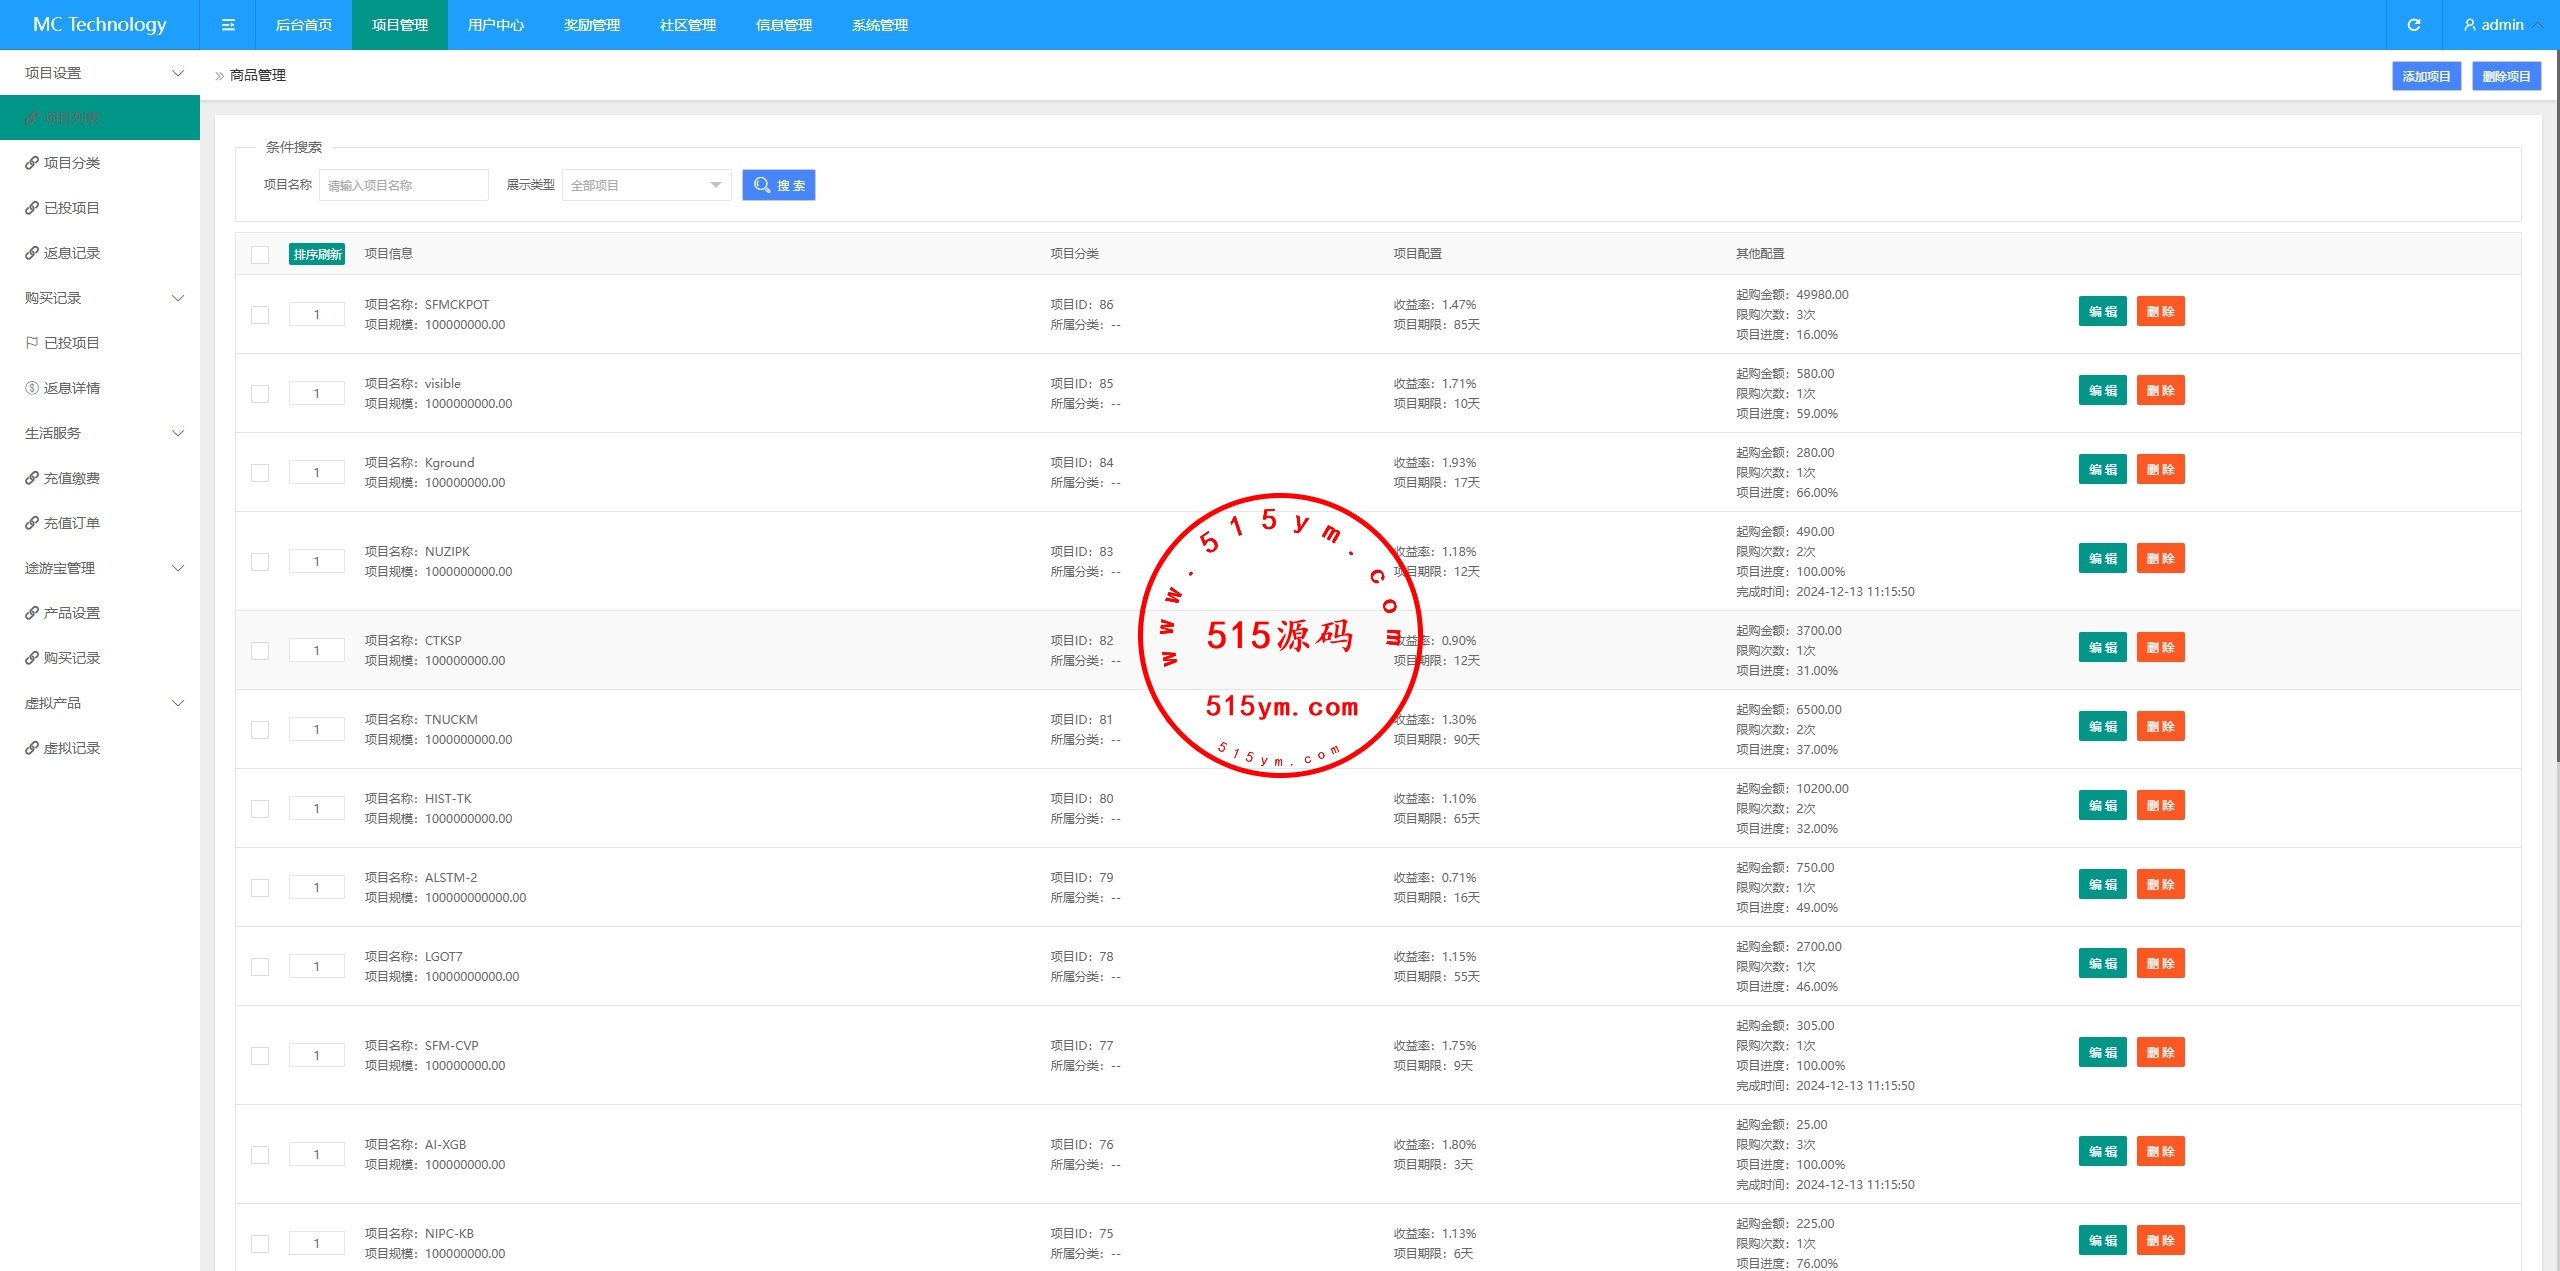This screenshot has height=1271, width=2560.
Task: Check the box for SFMCKPOT project row
Action: click(260, 315)
